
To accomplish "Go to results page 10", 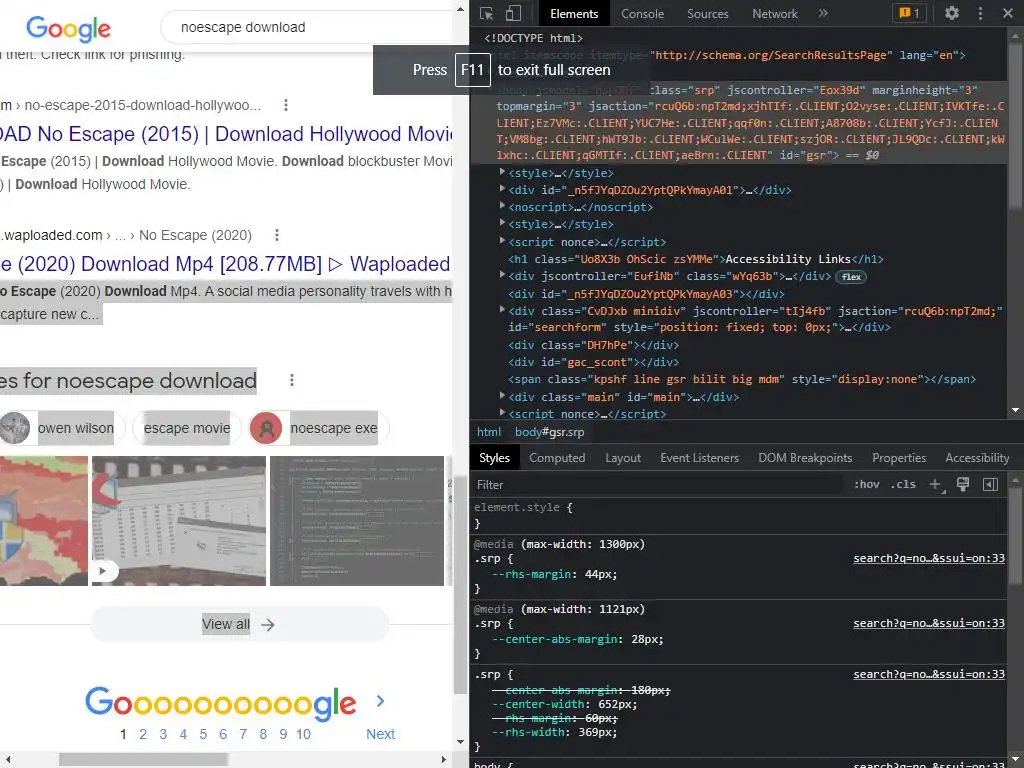I will click(303, 734).
